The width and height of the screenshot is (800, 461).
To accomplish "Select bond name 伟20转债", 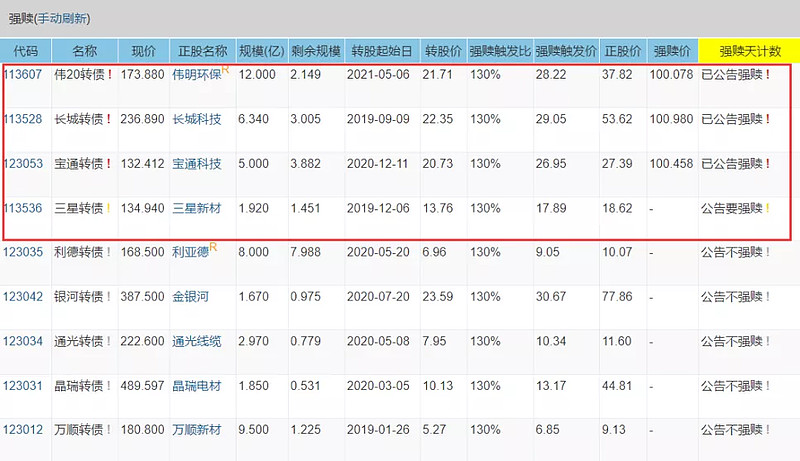I will [x=79, y=74].
